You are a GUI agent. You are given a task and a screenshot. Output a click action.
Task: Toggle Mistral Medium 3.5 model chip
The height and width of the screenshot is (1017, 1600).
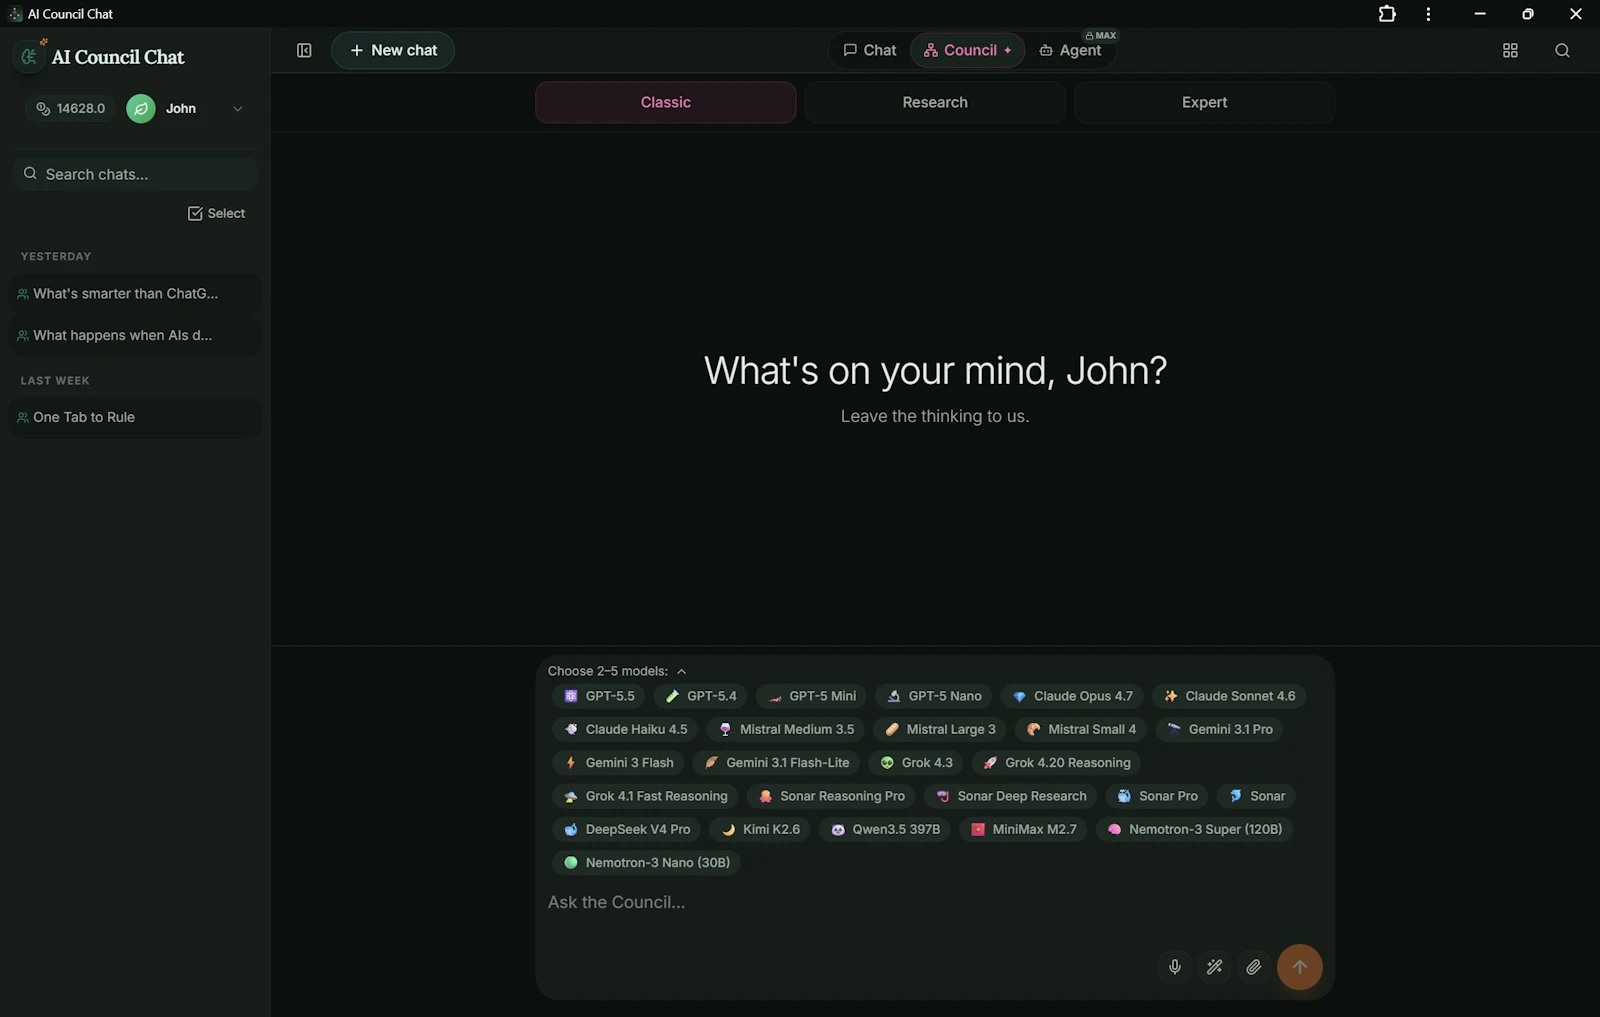(785, 729)
